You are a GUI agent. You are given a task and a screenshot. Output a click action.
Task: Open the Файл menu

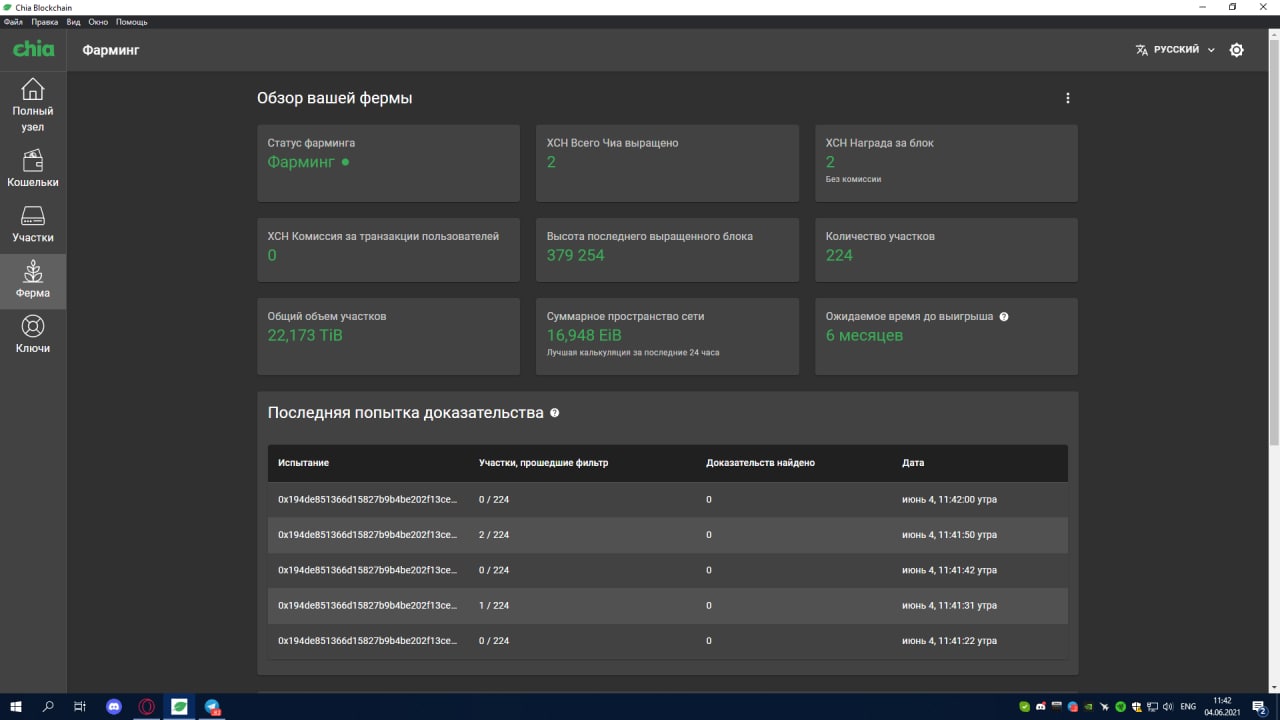[x=13, y=21]
